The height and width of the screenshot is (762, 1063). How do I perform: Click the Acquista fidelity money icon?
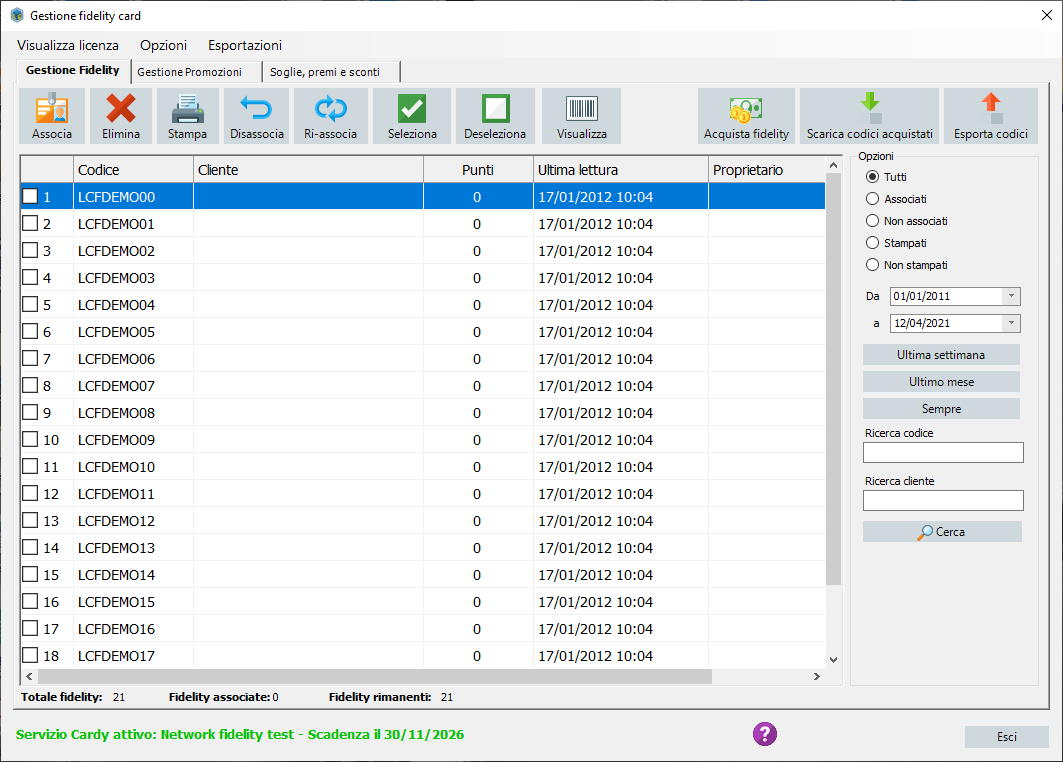tap(746, 109)
